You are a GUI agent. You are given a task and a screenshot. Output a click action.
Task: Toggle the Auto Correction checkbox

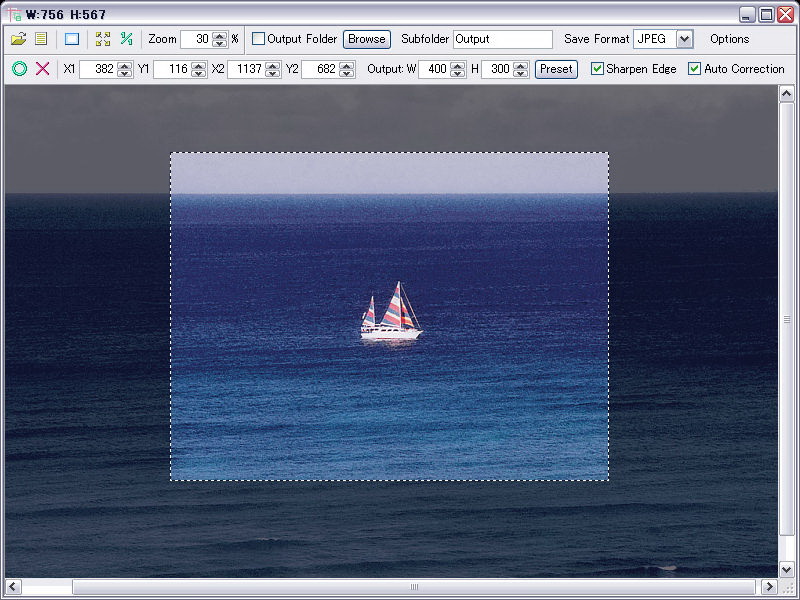coord(695,69)
